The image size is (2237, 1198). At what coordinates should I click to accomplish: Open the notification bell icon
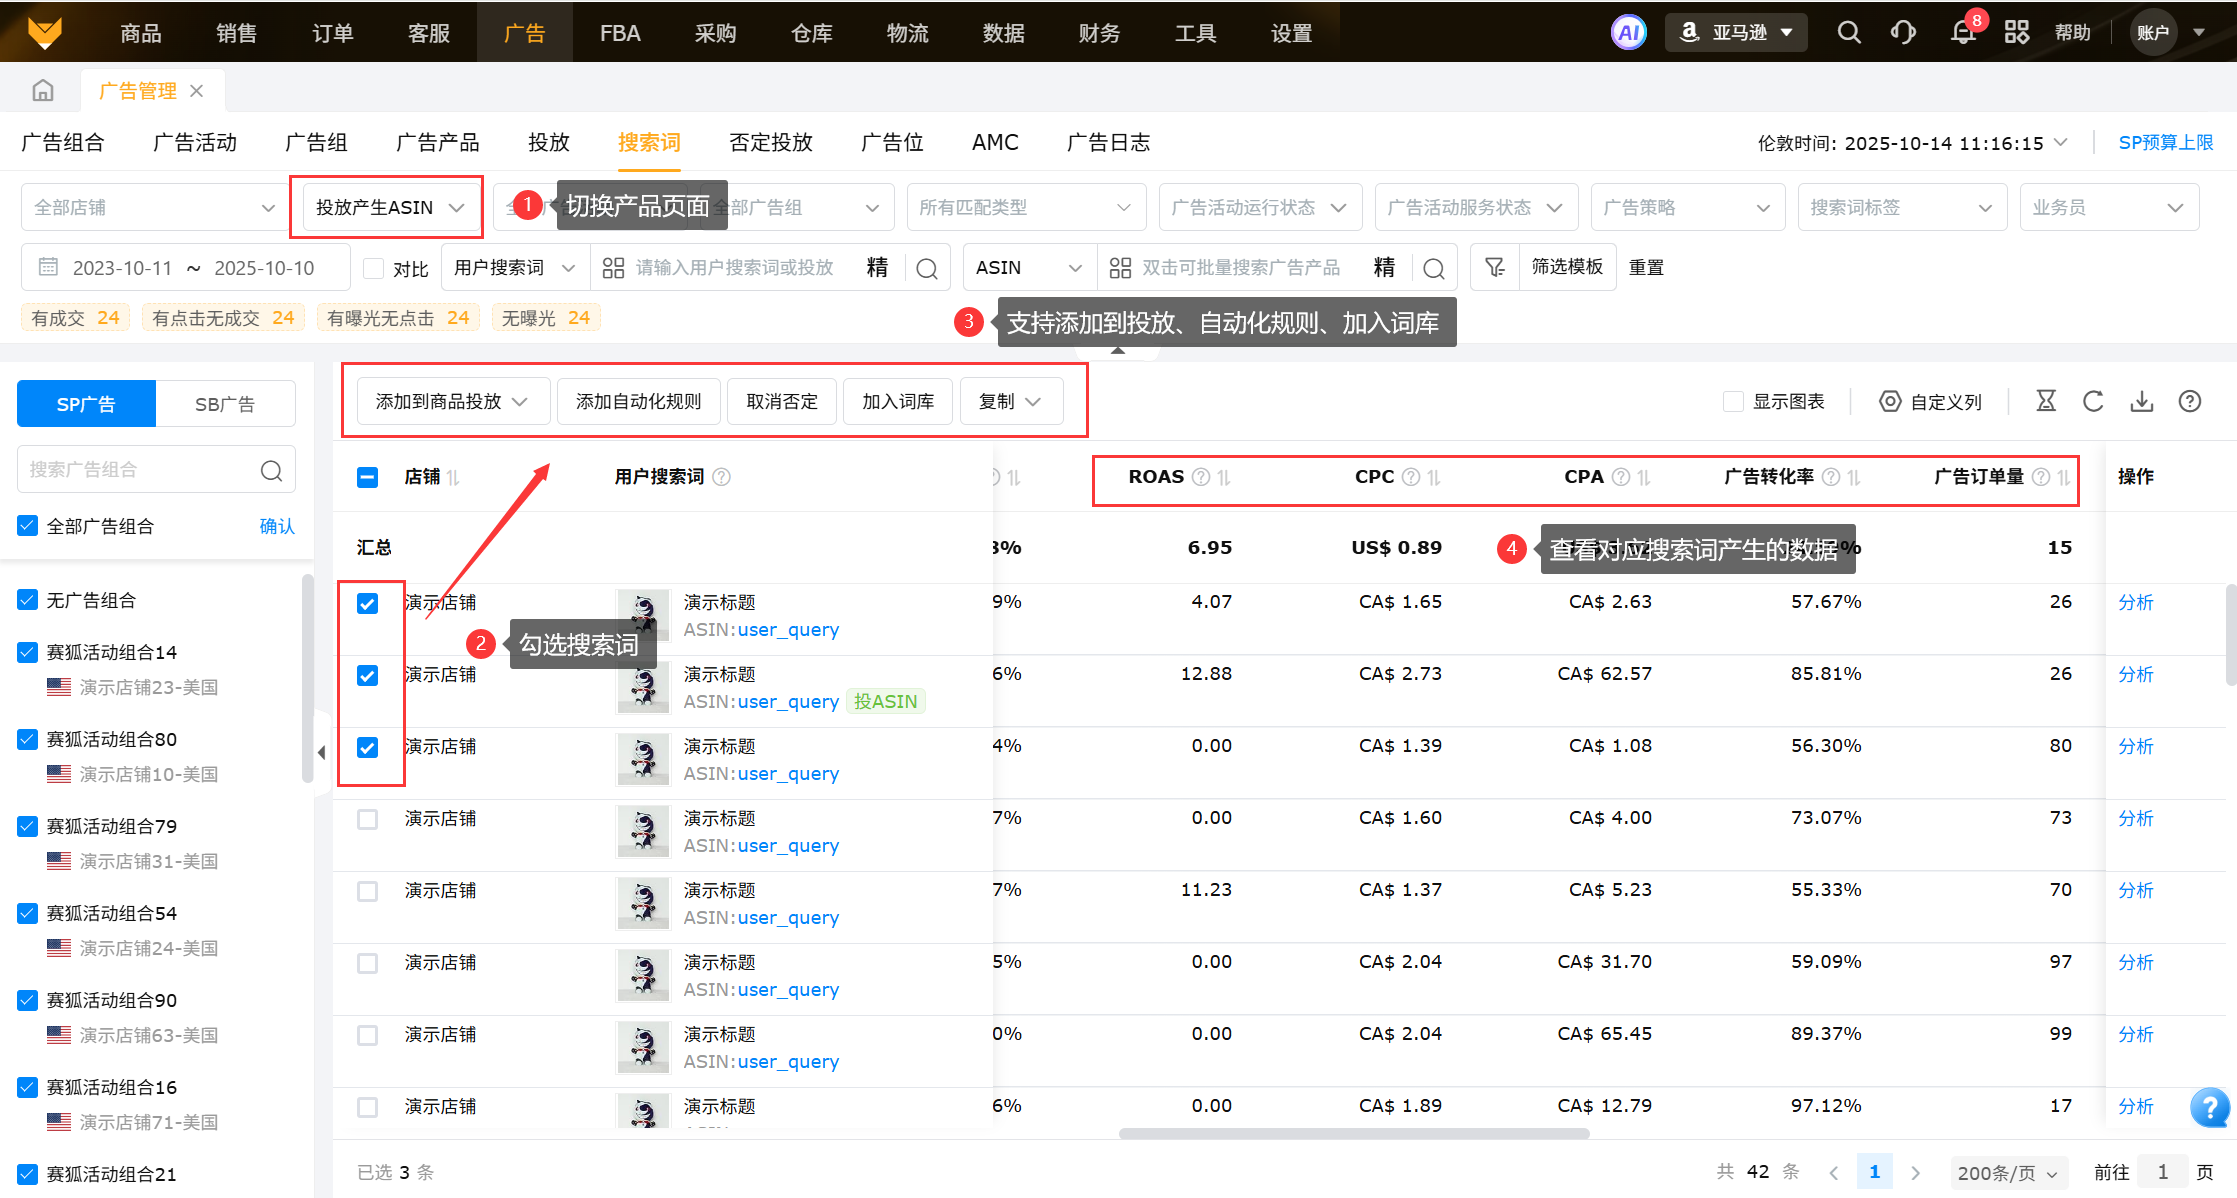[x=1963, y=32]
